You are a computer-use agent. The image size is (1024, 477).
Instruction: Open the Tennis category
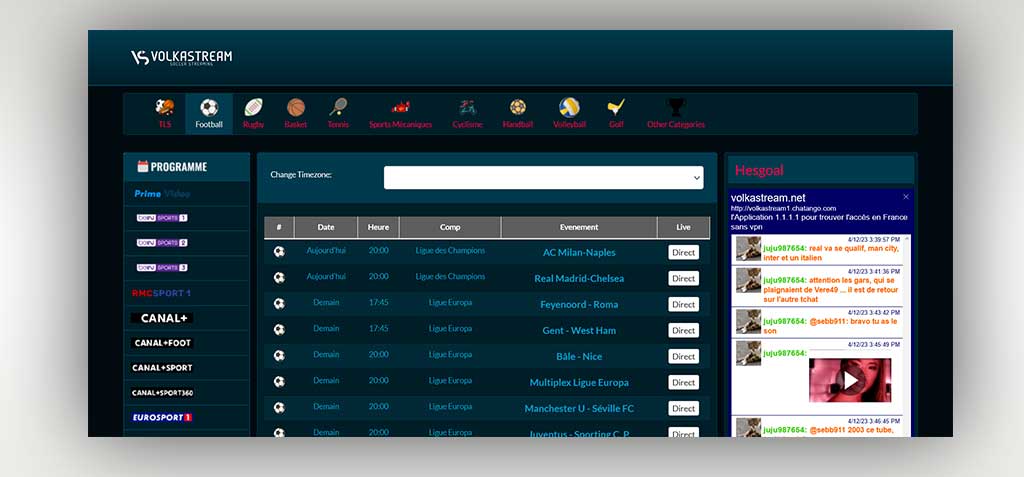coord(338,113)
